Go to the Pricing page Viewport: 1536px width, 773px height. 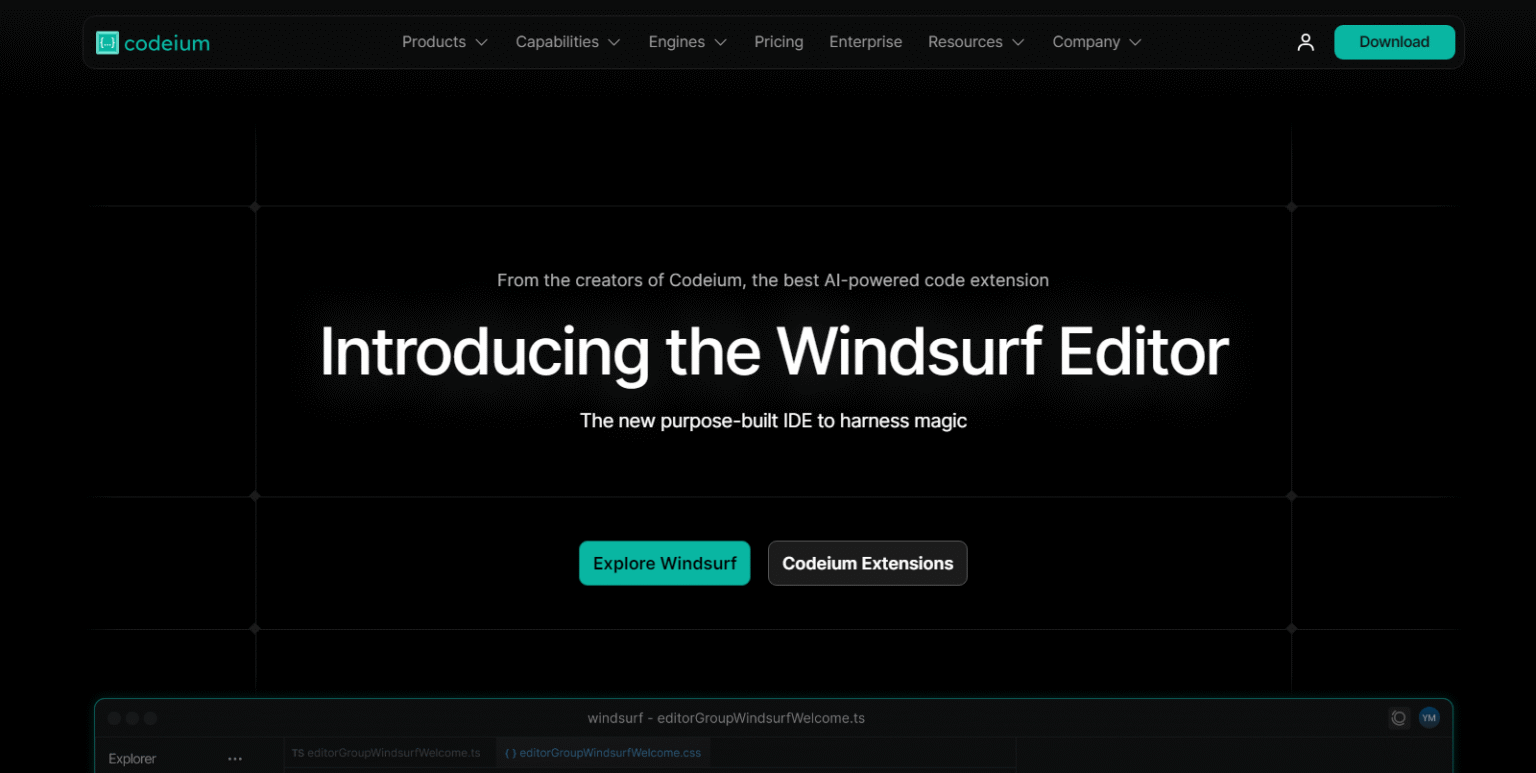click(x=778, y=42)
